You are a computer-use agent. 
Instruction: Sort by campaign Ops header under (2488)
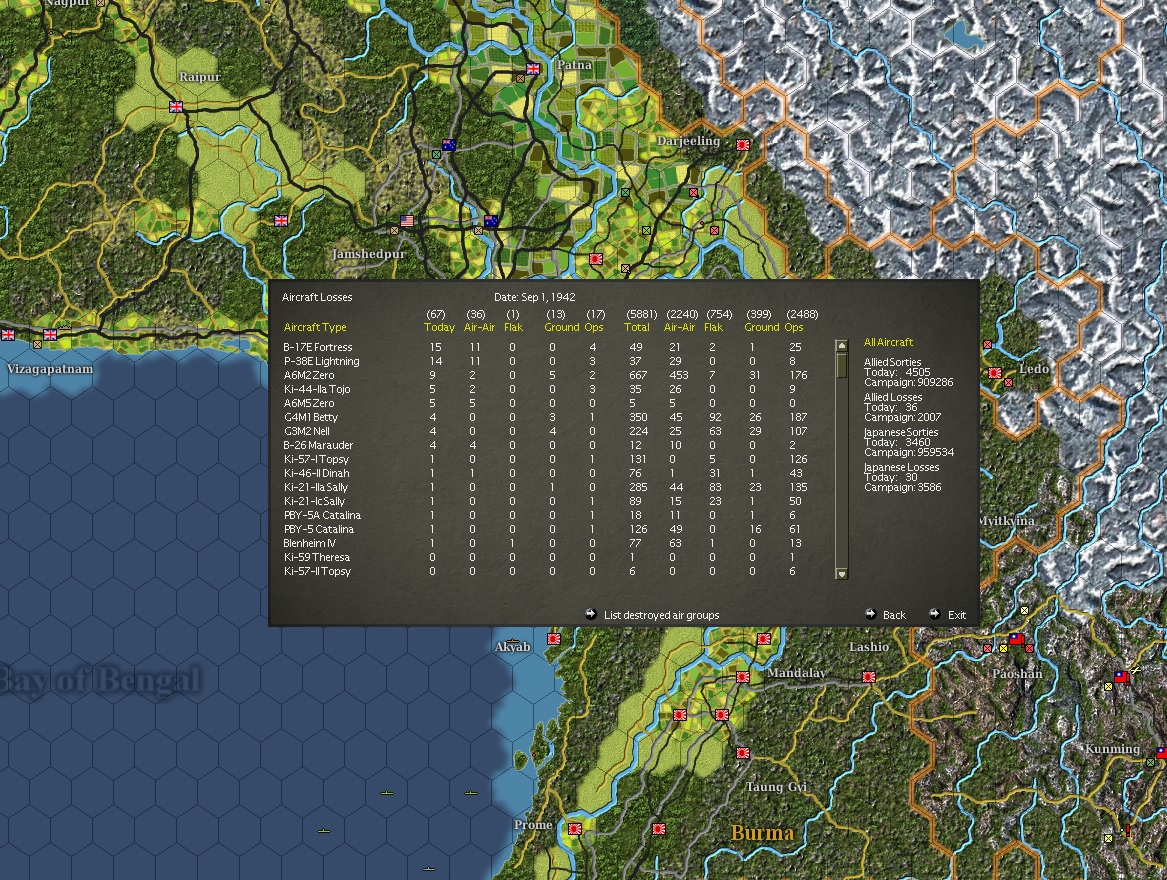[x=794, y=327]
